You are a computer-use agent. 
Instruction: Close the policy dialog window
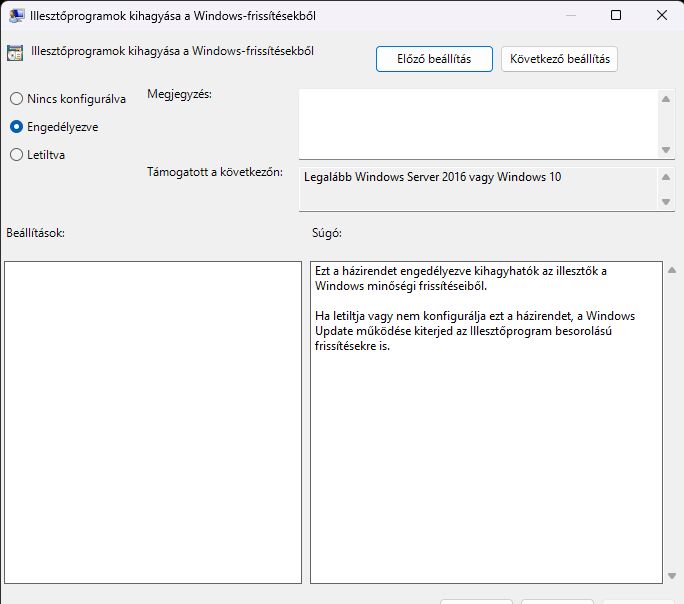pyautogui.click(x=661, y=15)
